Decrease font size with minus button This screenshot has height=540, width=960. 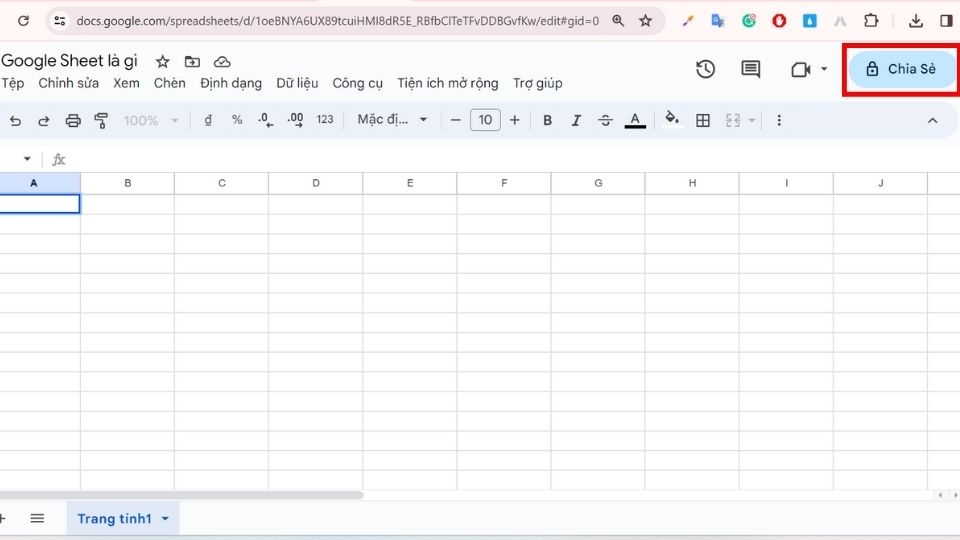(456, 120)
